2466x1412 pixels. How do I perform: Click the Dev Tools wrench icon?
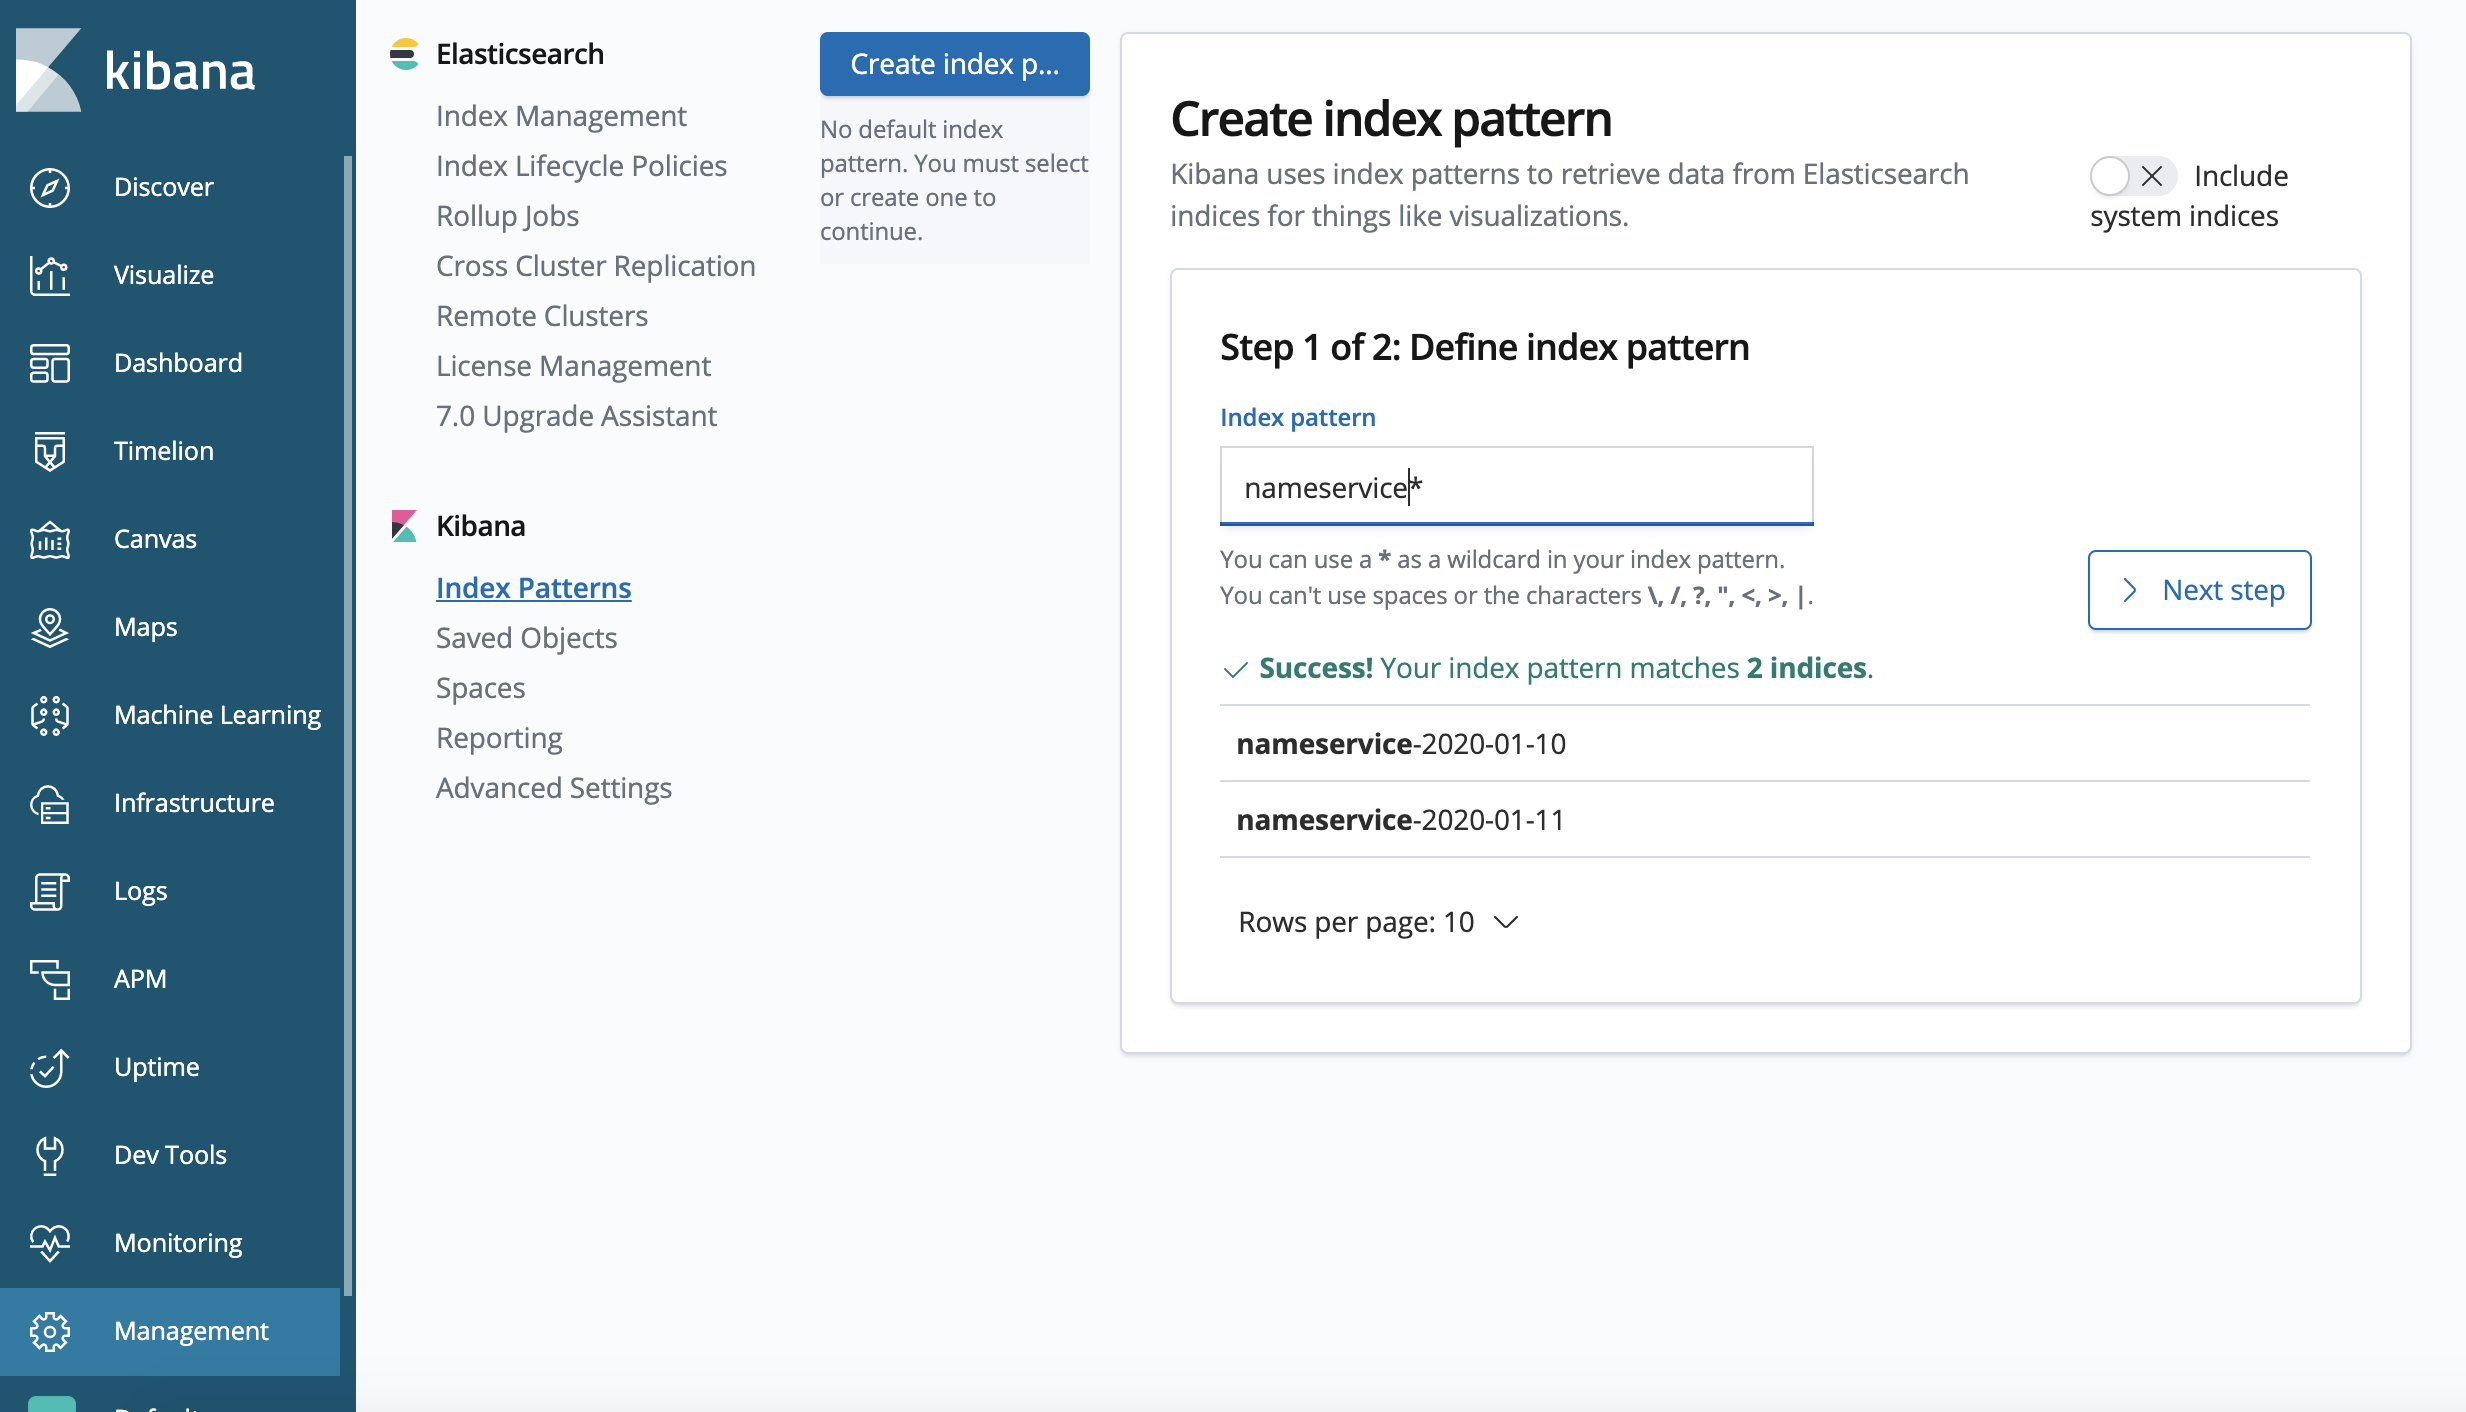(49, 1155)
